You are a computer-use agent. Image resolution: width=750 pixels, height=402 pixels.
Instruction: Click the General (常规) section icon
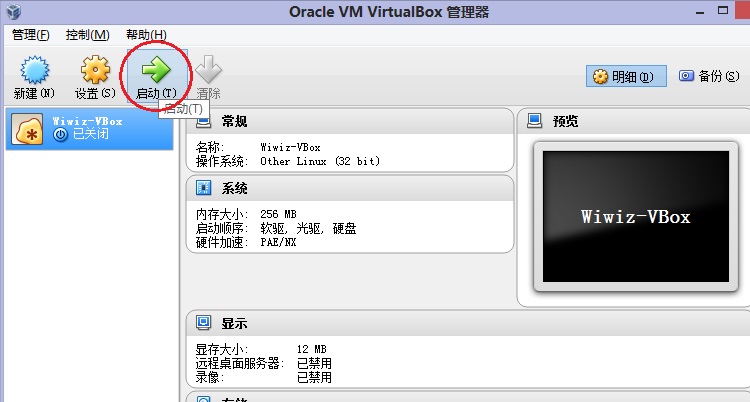(203, 121)
